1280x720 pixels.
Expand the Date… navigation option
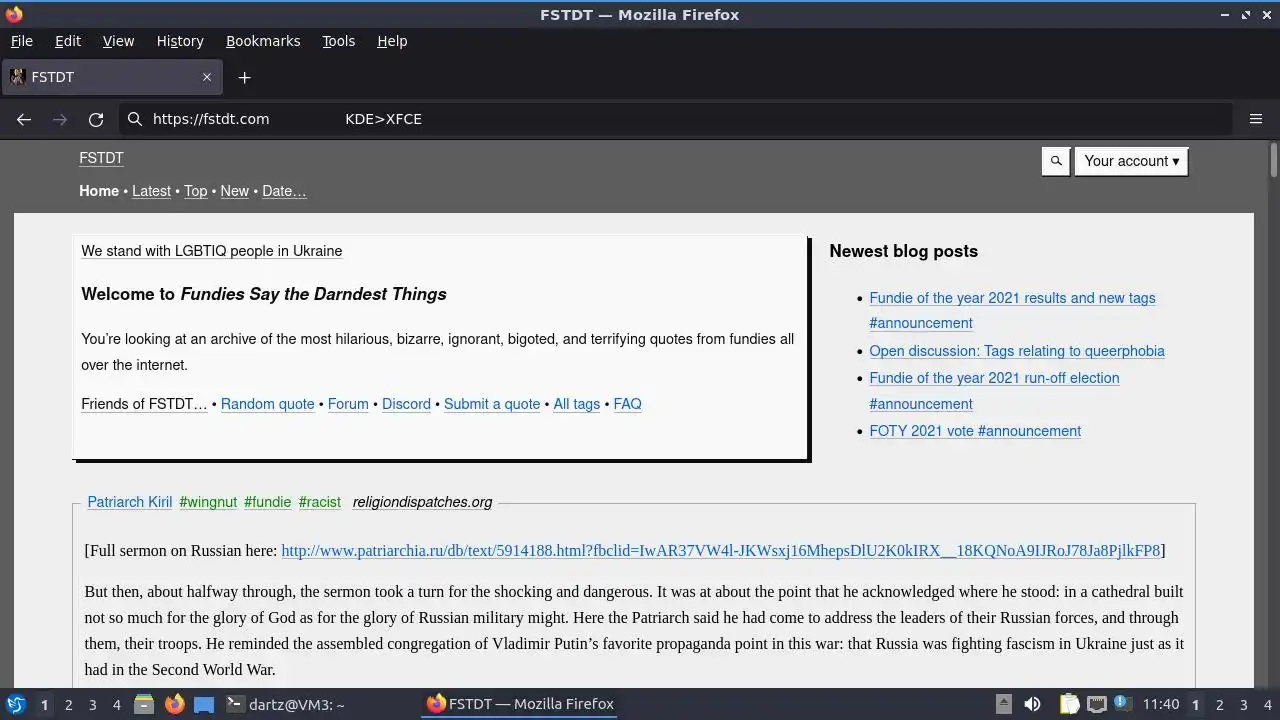[x=284, y=191]
